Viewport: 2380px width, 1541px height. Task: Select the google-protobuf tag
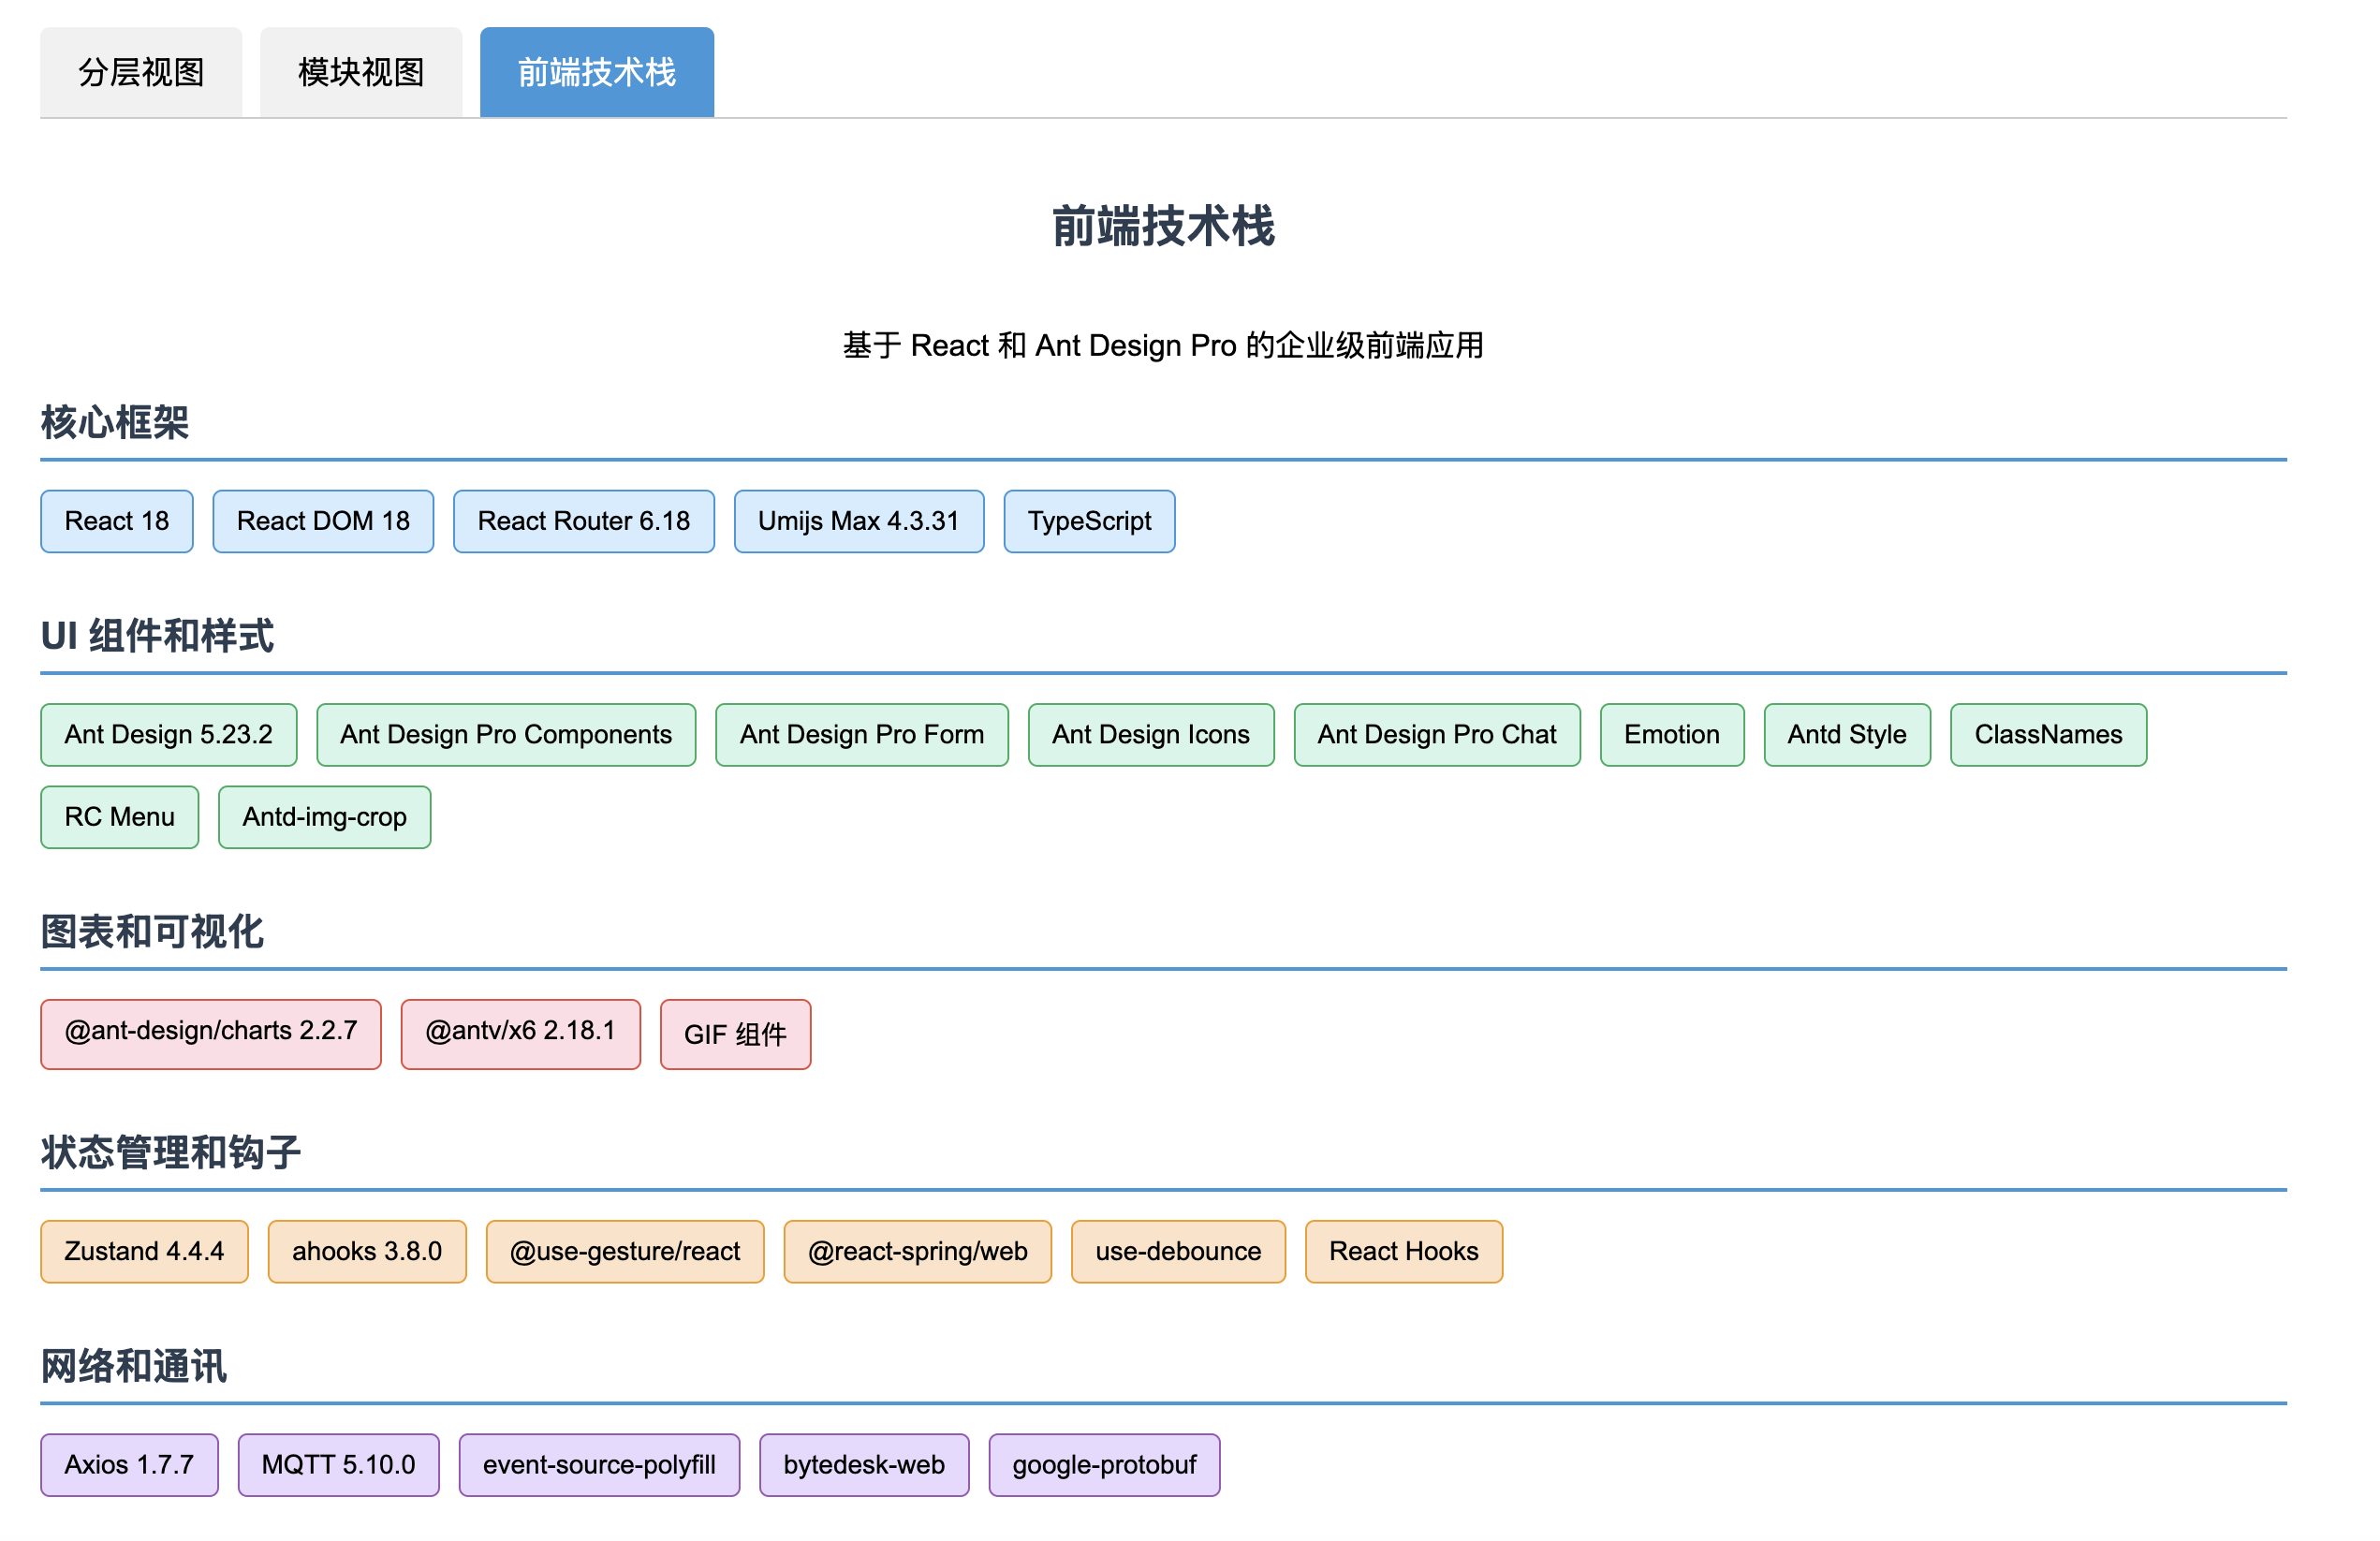(x=1103, y=1464)
